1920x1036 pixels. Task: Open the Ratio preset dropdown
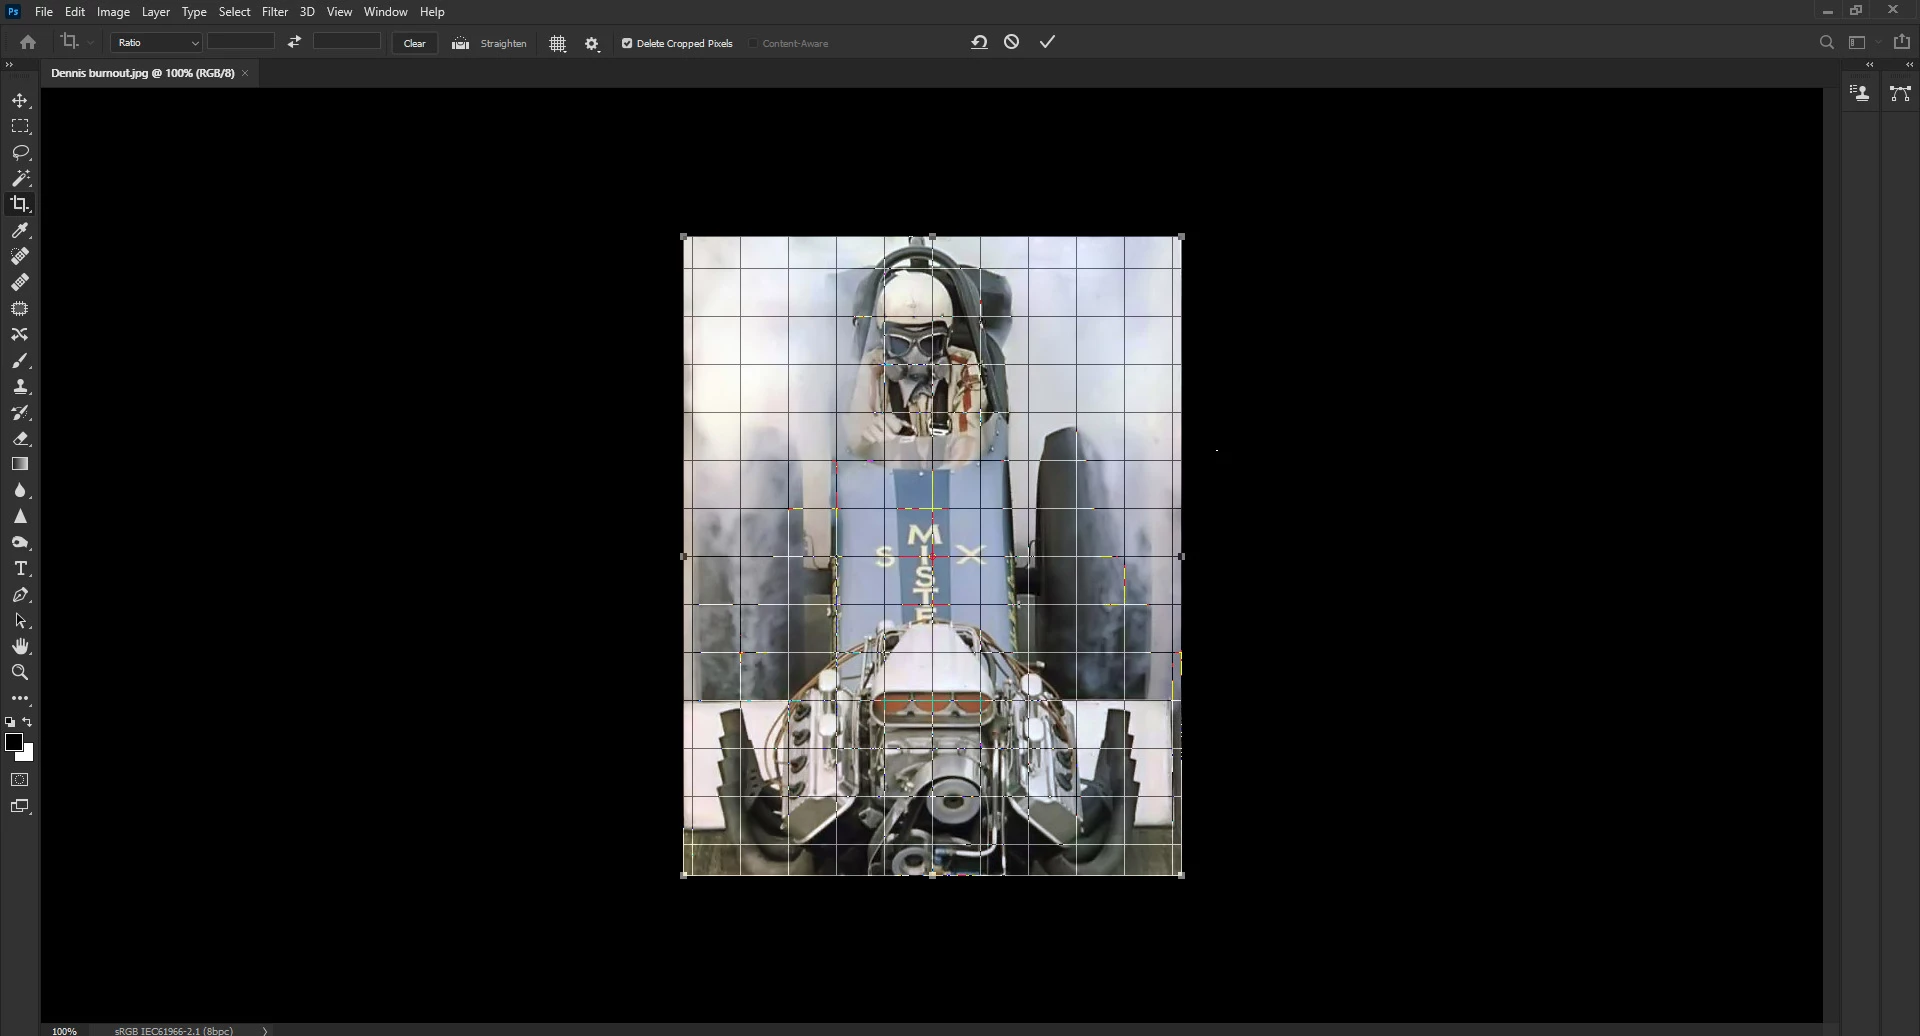pyautogui.click(x=157, y=43)
